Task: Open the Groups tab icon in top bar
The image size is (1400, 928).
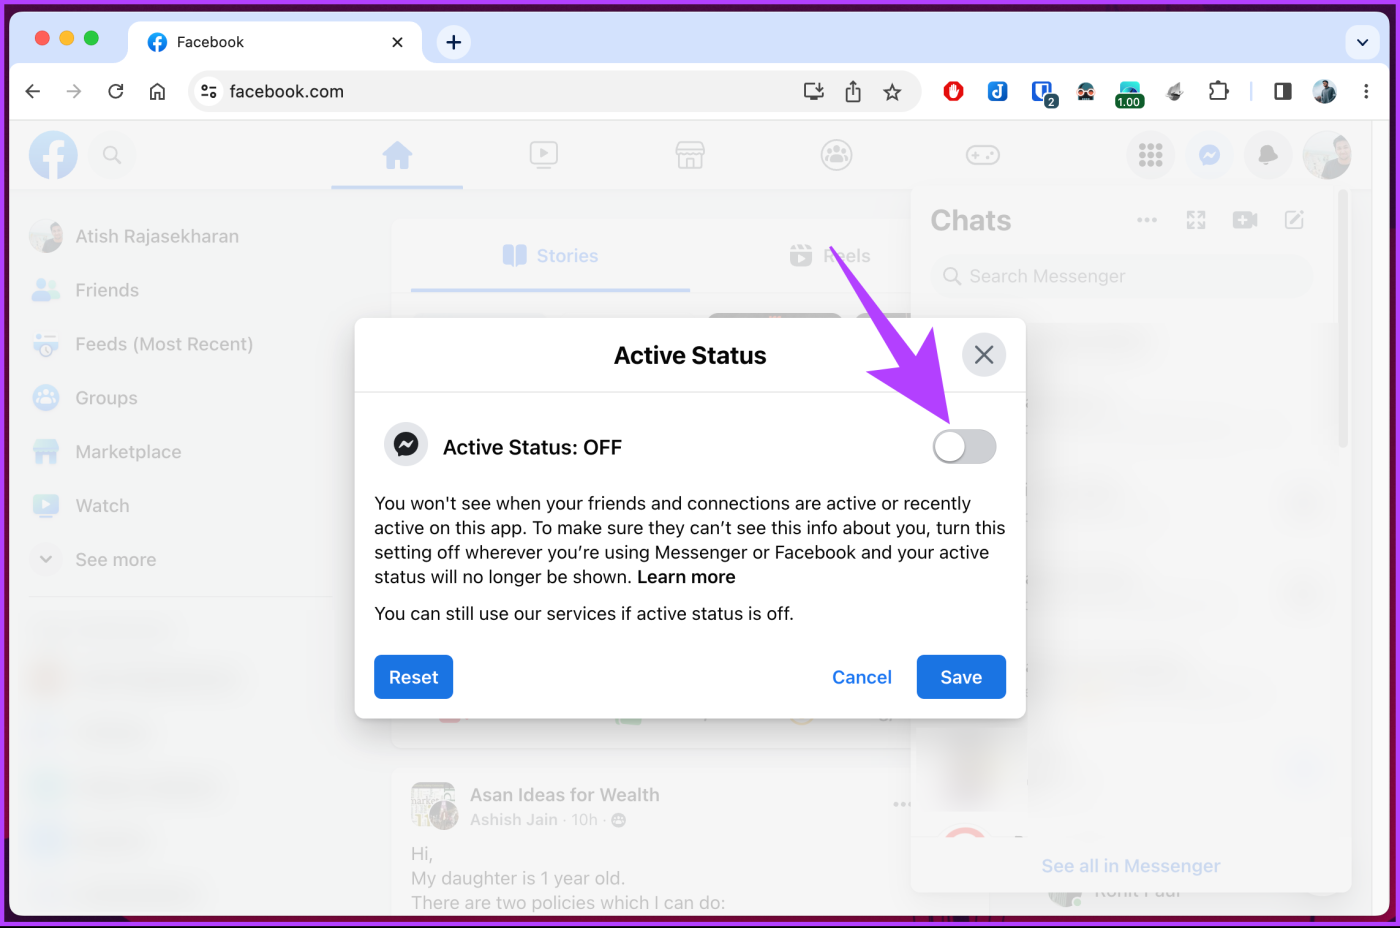Action: 836,155
